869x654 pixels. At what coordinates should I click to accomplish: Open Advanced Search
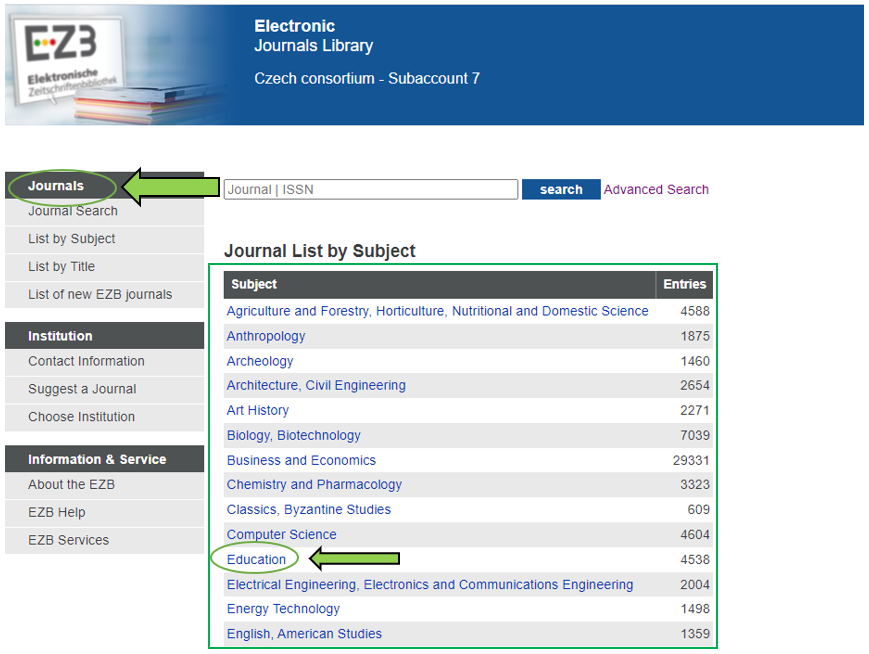656,190
